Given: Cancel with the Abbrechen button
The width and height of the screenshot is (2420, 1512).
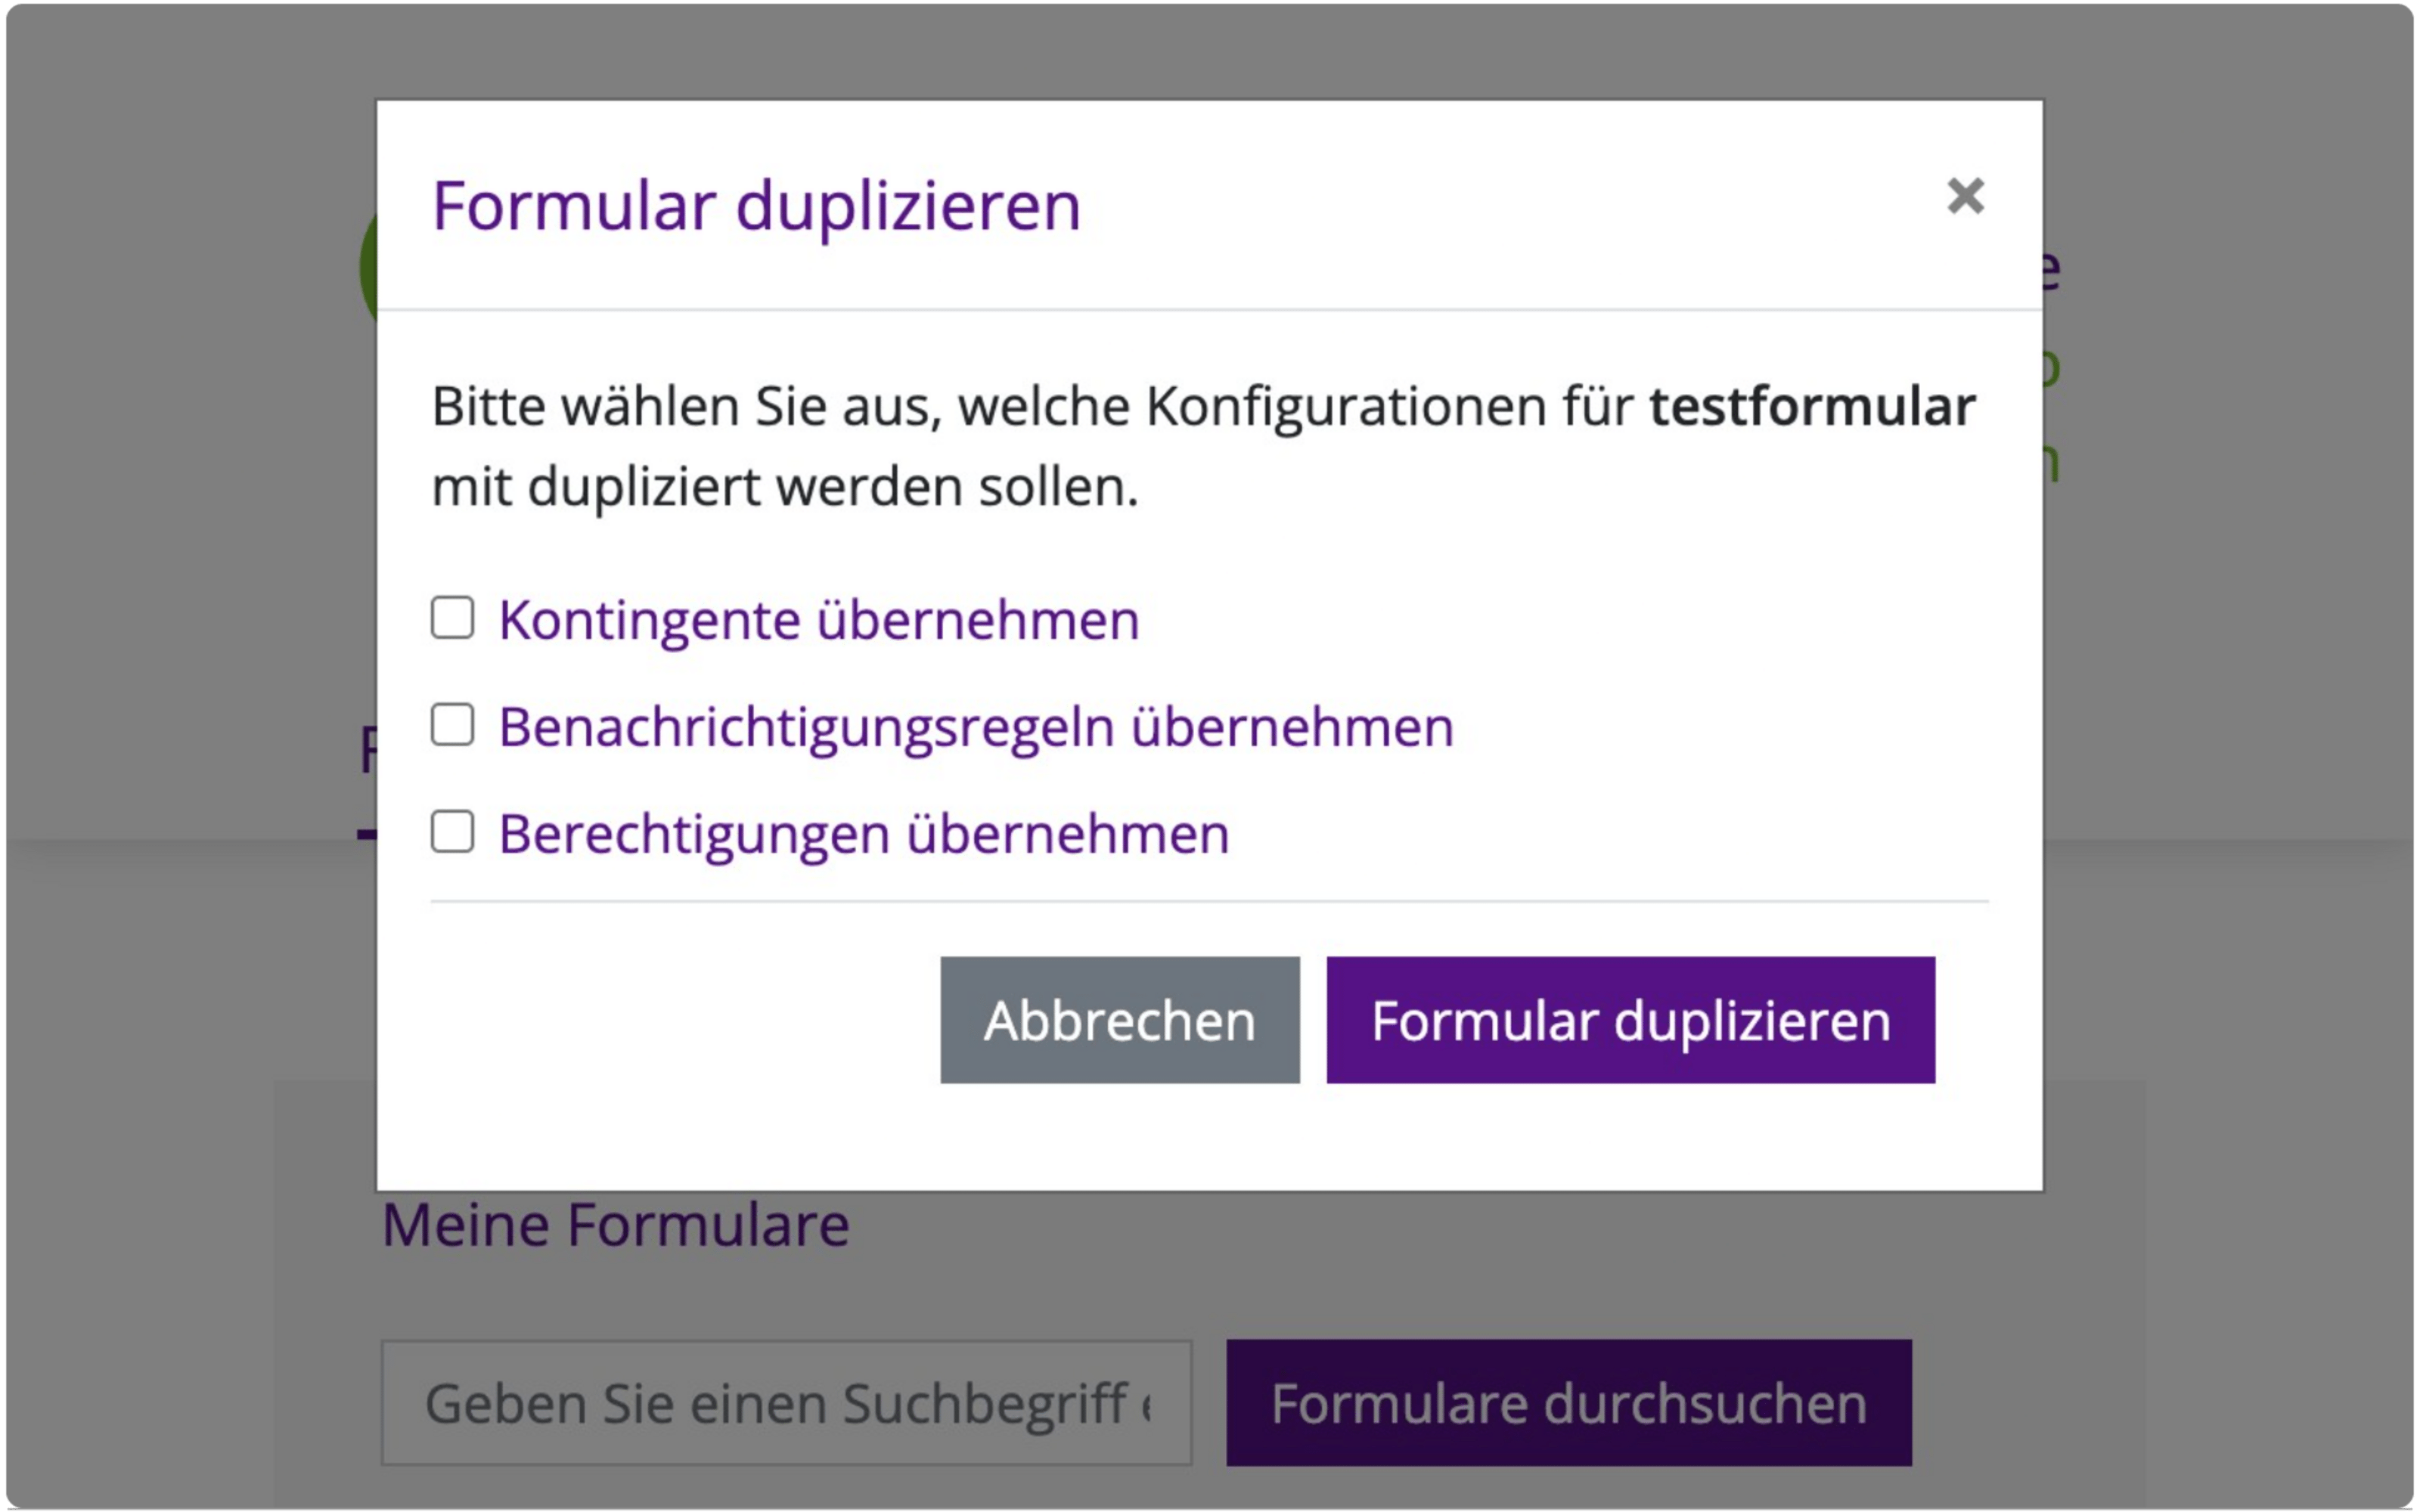Looking at the screenshot, I should (x=1120, y=1020).
